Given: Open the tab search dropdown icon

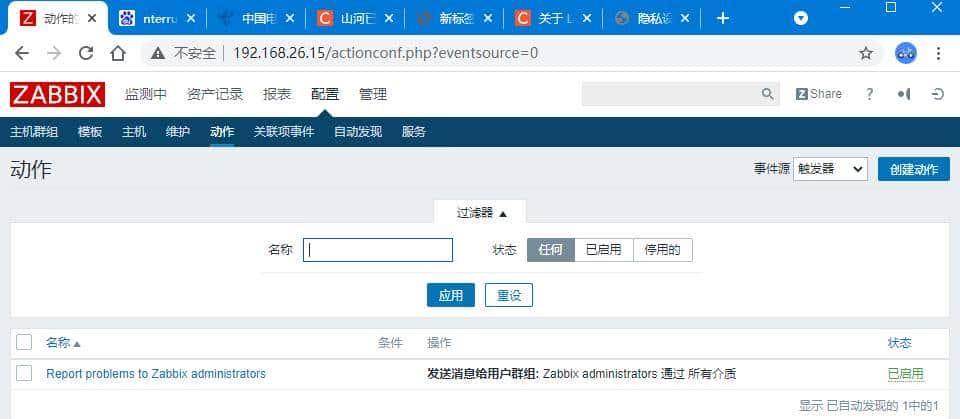Looking at the screenshot, I should click(x=801, y=18).
